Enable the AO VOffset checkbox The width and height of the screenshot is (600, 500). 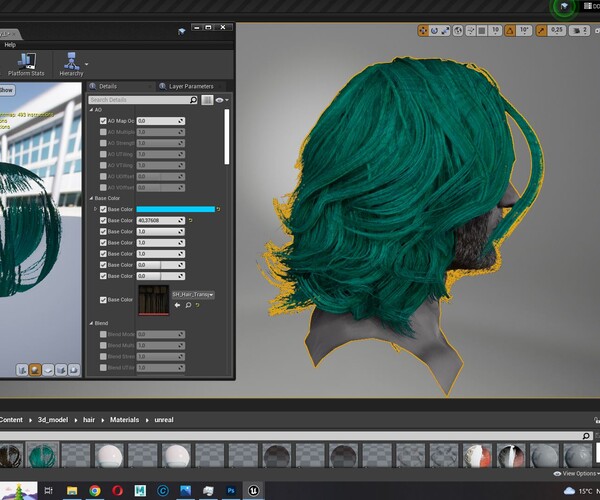pos(103,187)
